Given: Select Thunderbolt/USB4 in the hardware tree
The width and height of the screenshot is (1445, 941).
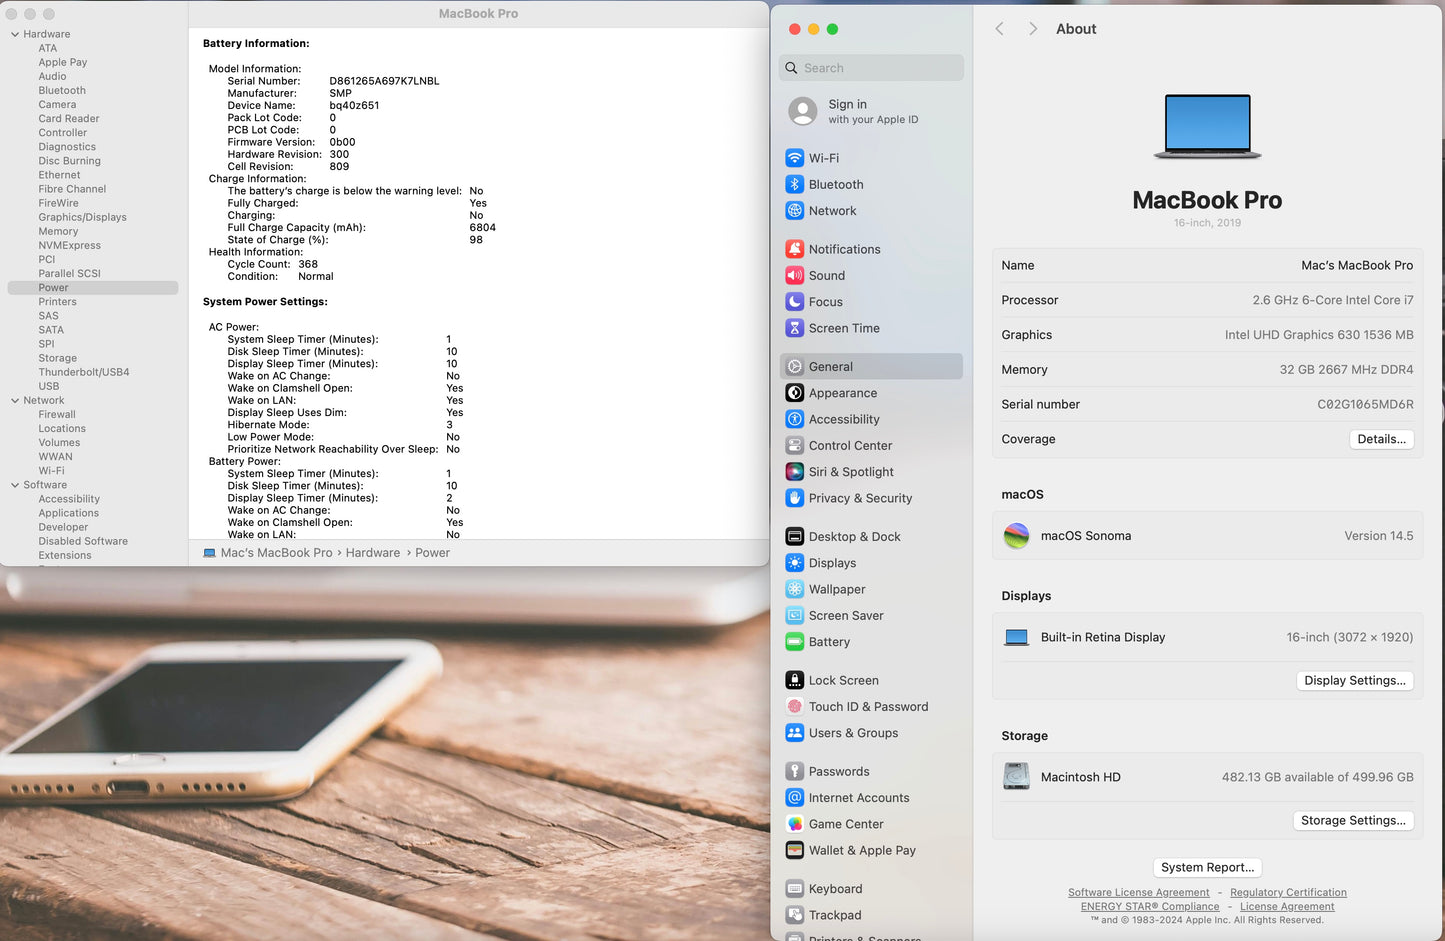Looking at the screenshot, I should 84,372.
